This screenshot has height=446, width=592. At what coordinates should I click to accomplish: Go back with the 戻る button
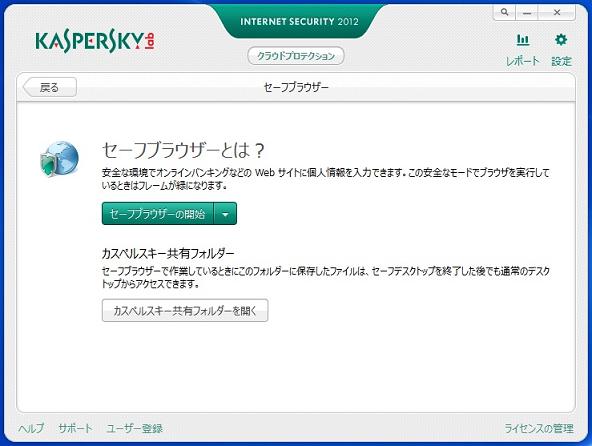[x=50, y=87]
